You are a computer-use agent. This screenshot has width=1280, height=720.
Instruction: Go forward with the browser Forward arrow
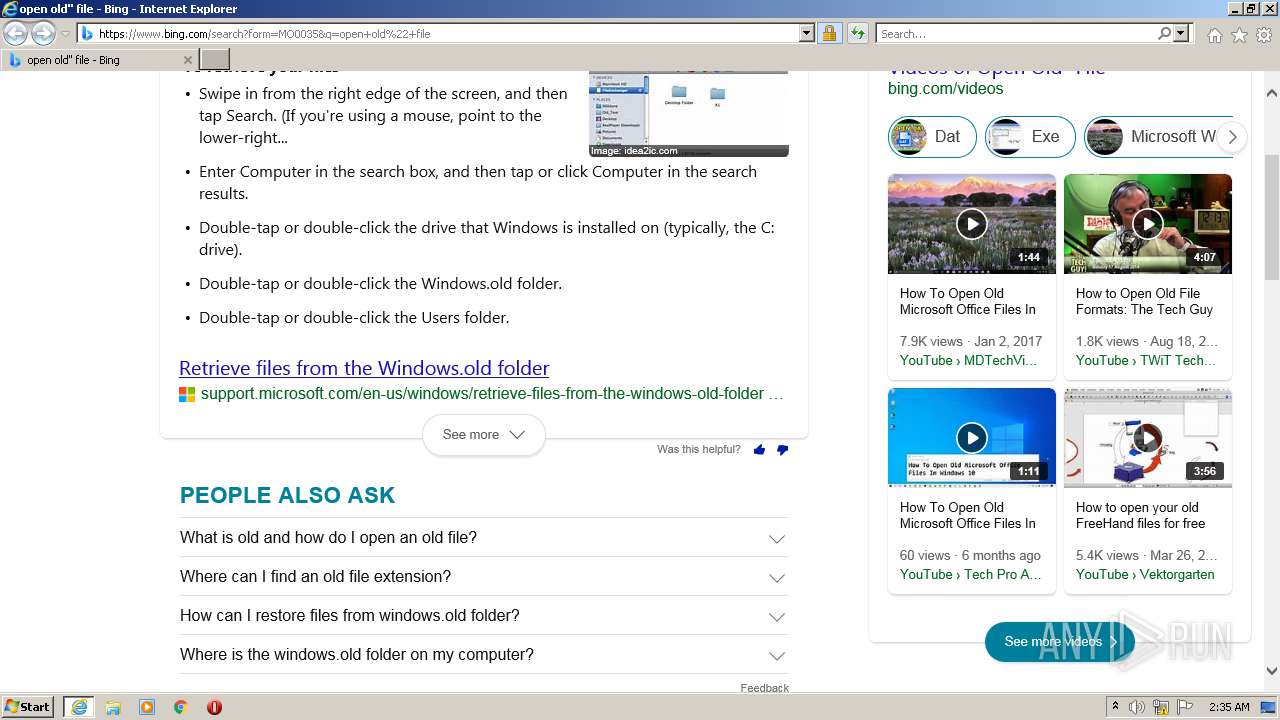click(43, 33)
